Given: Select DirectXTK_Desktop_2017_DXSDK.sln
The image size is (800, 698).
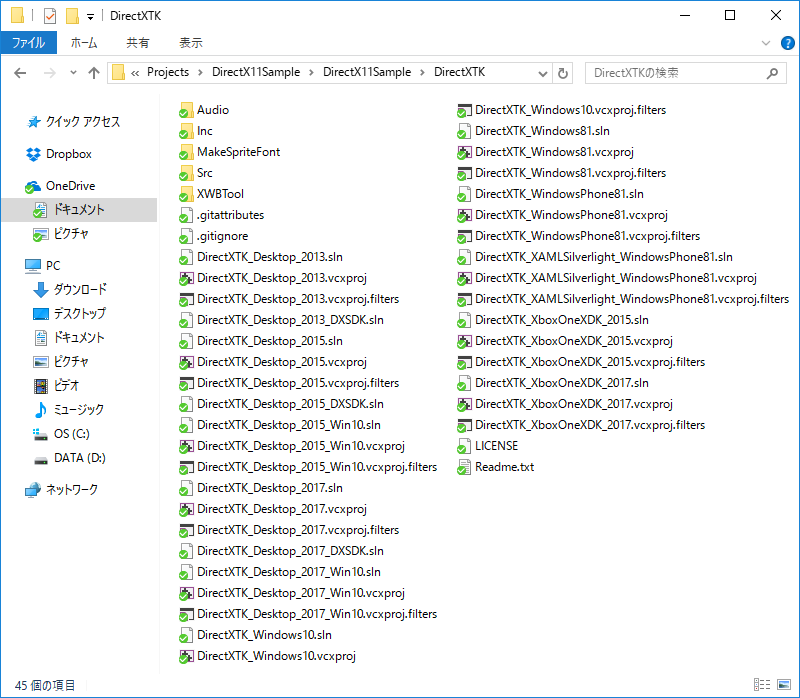Looking at the screenshot, I should point(282,551).
